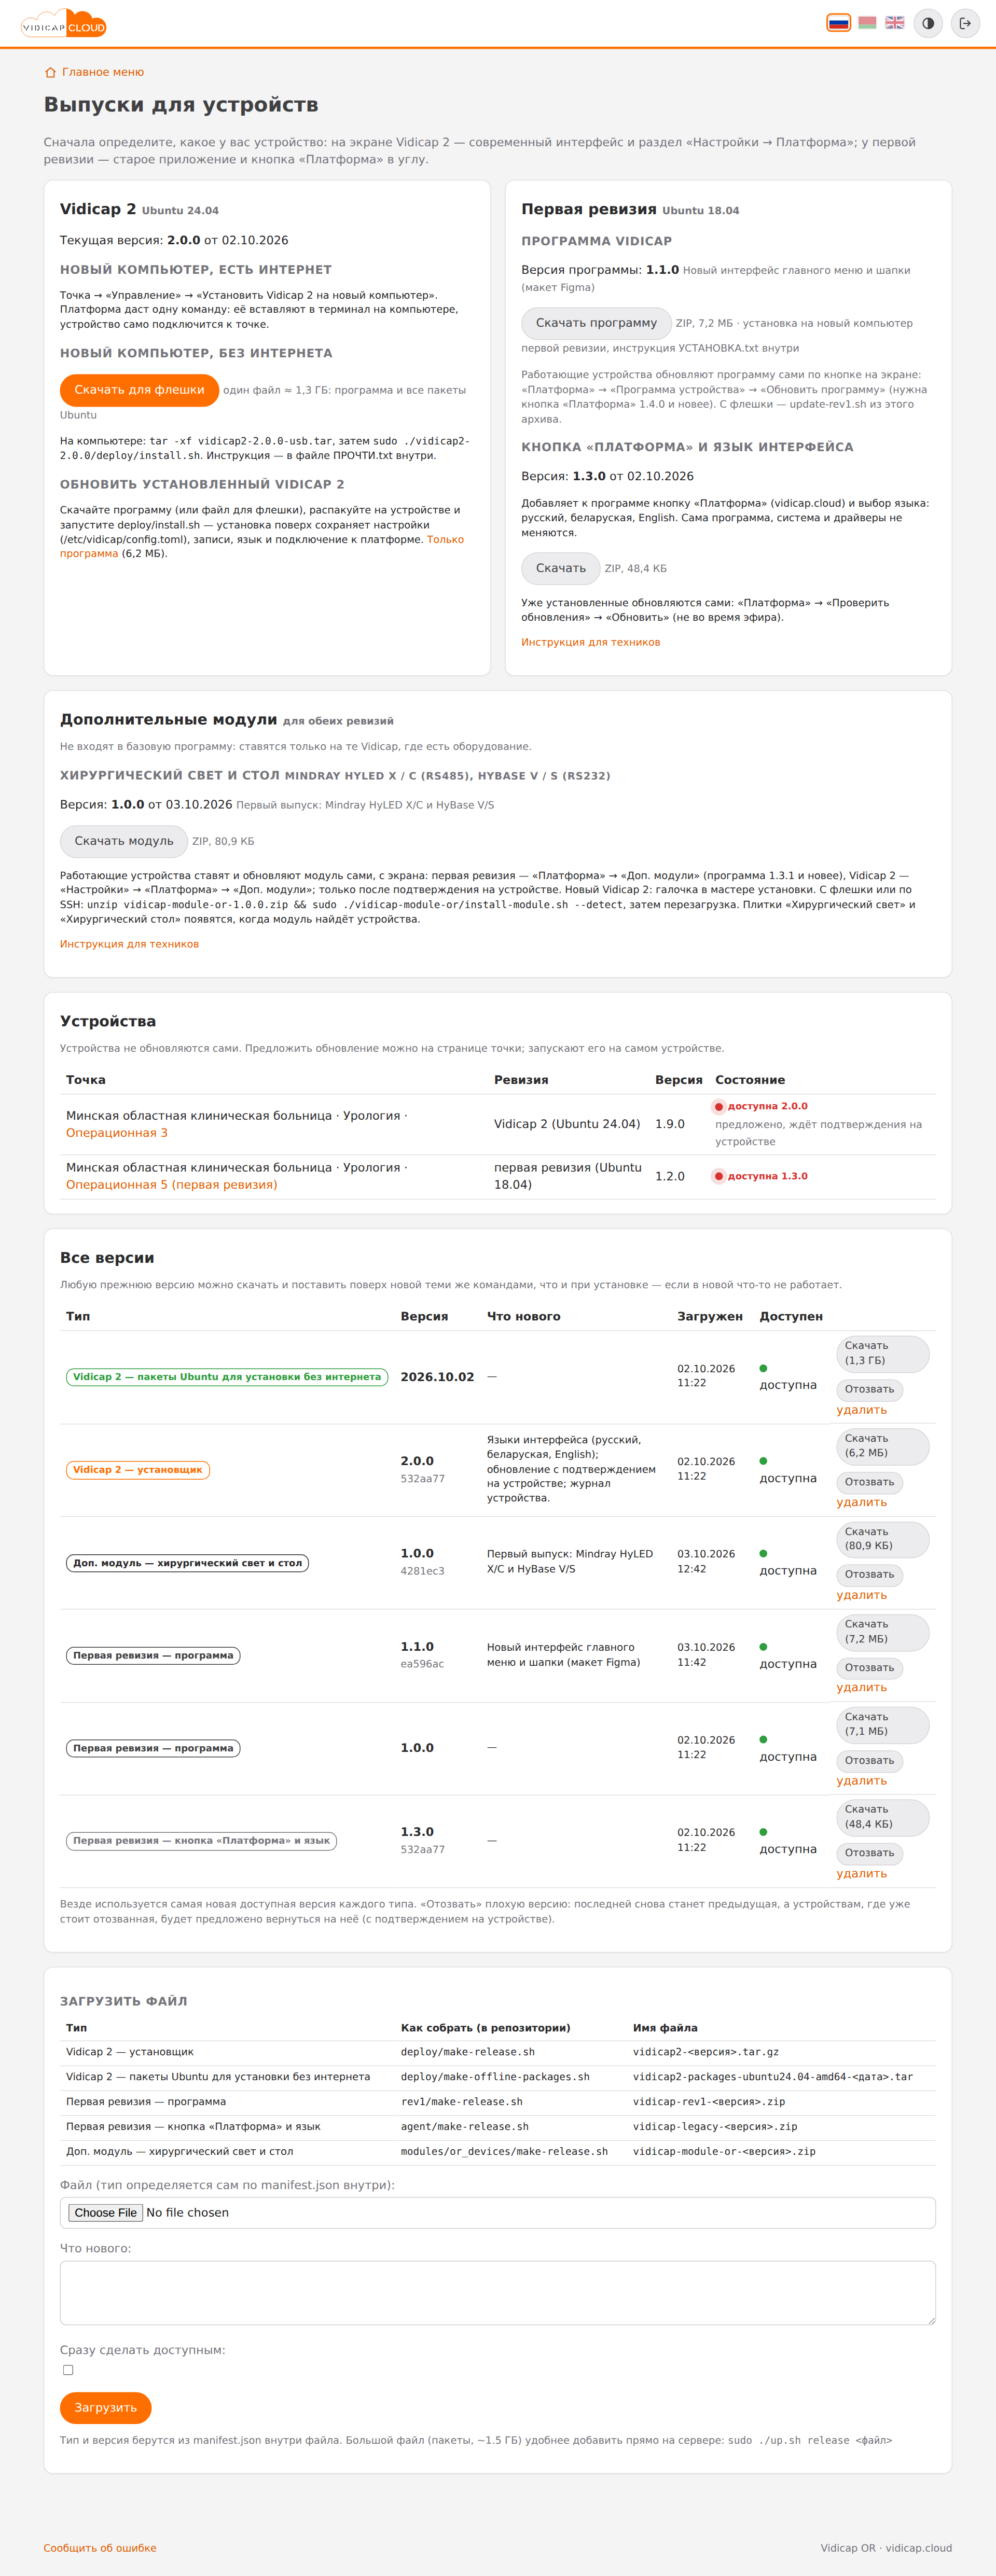Click Отозвать for Платформа button version 1.3.0
The width and height of the screenshot is (996, 2576).
[x=869, y=1852]
